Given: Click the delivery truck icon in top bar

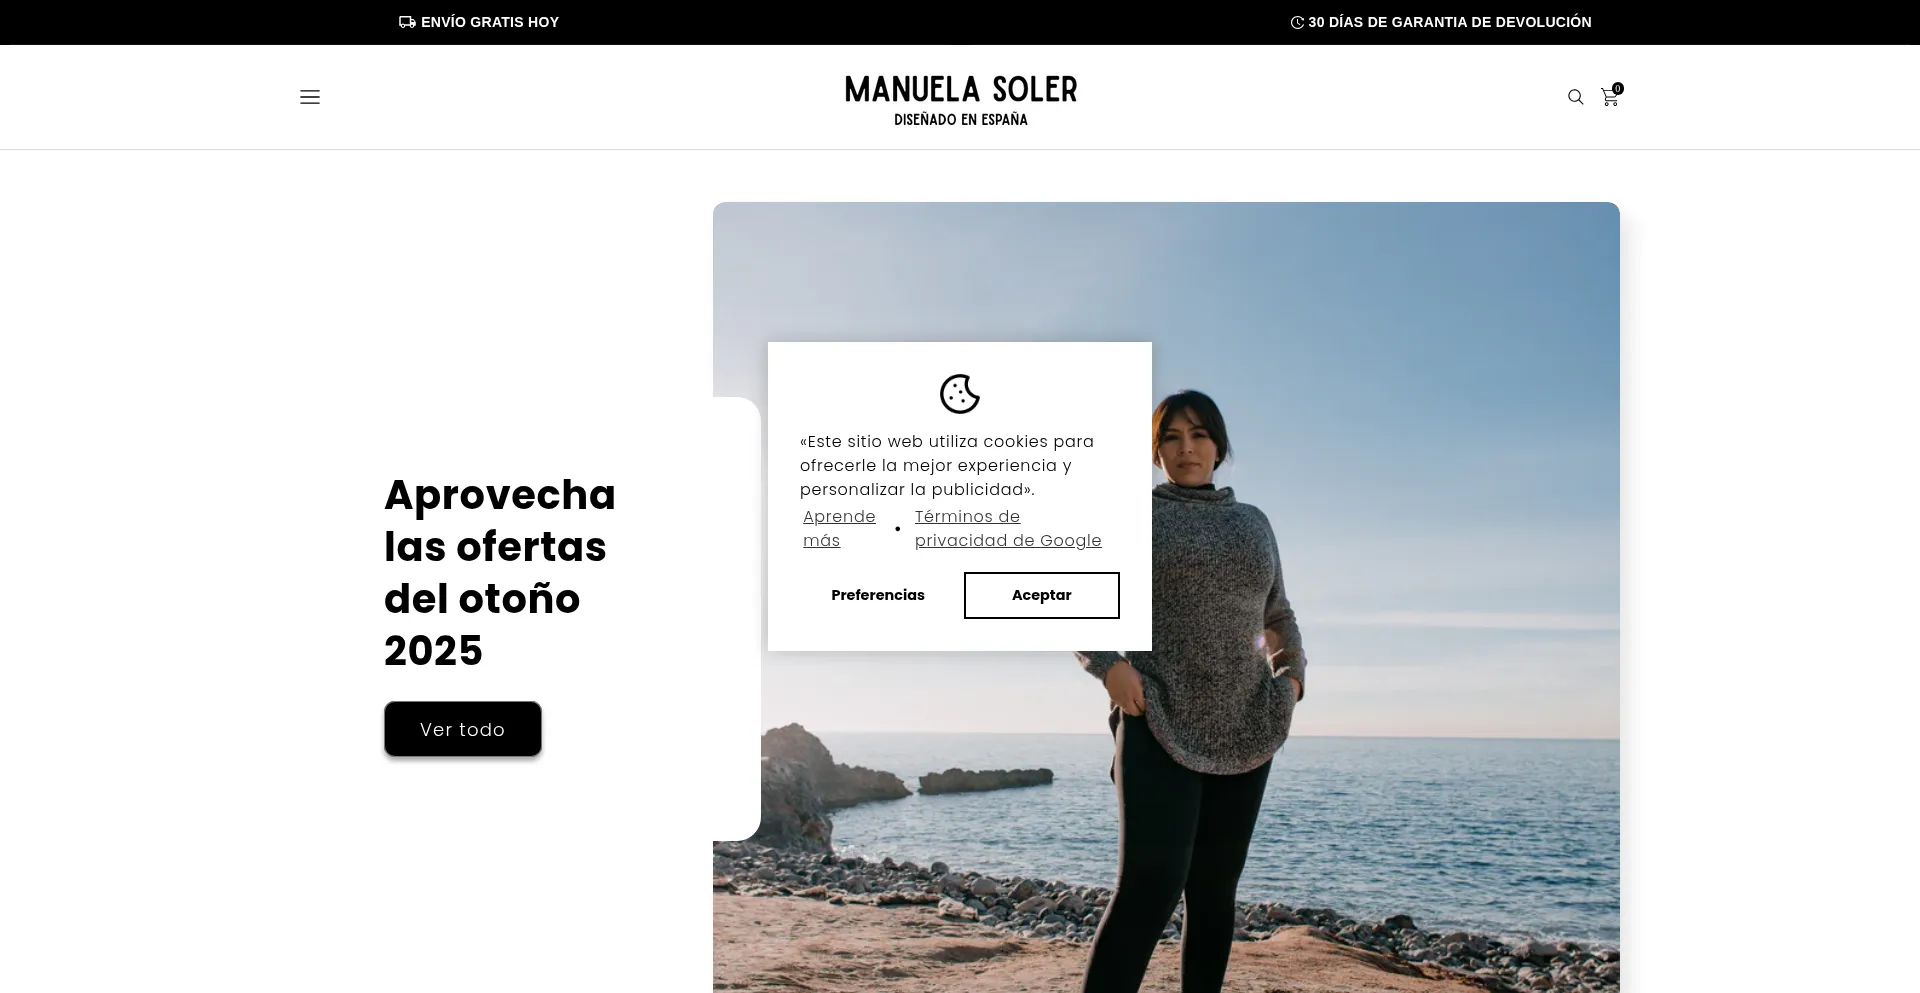Looking at the screenshot, I should coord(407,22).
